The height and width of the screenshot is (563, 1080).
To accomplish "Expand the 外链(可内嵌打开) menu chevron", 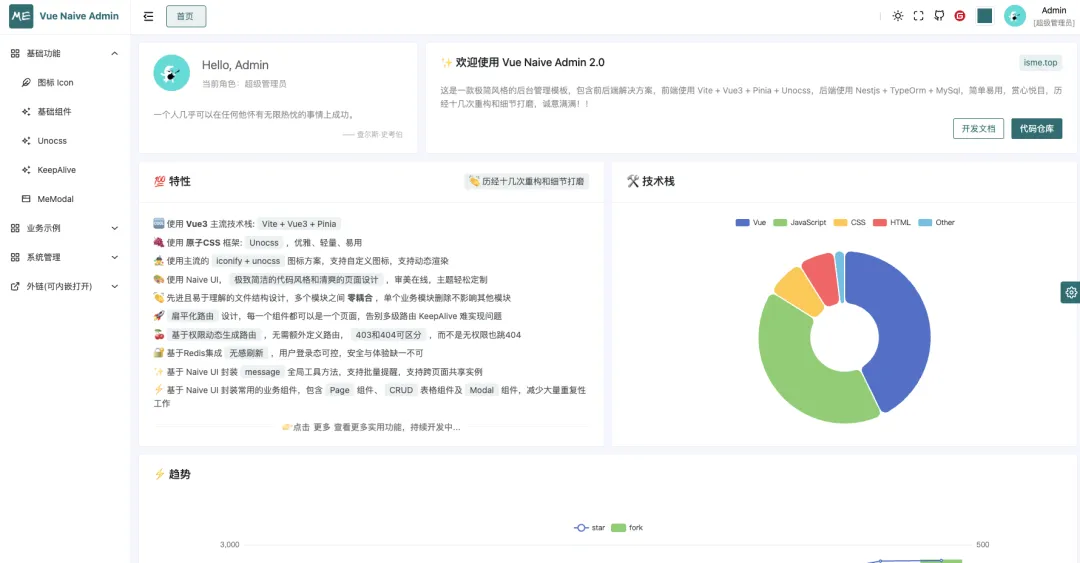I will tap(114, 286).
